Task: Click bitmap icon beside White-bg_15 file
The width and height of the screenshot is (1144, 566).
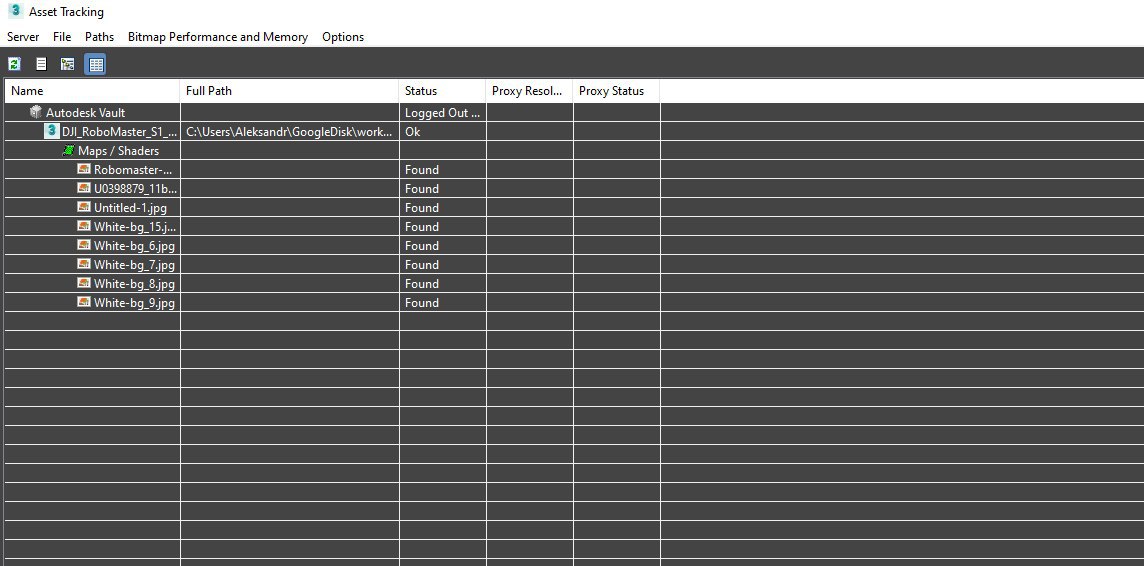Action: (84, 226)
